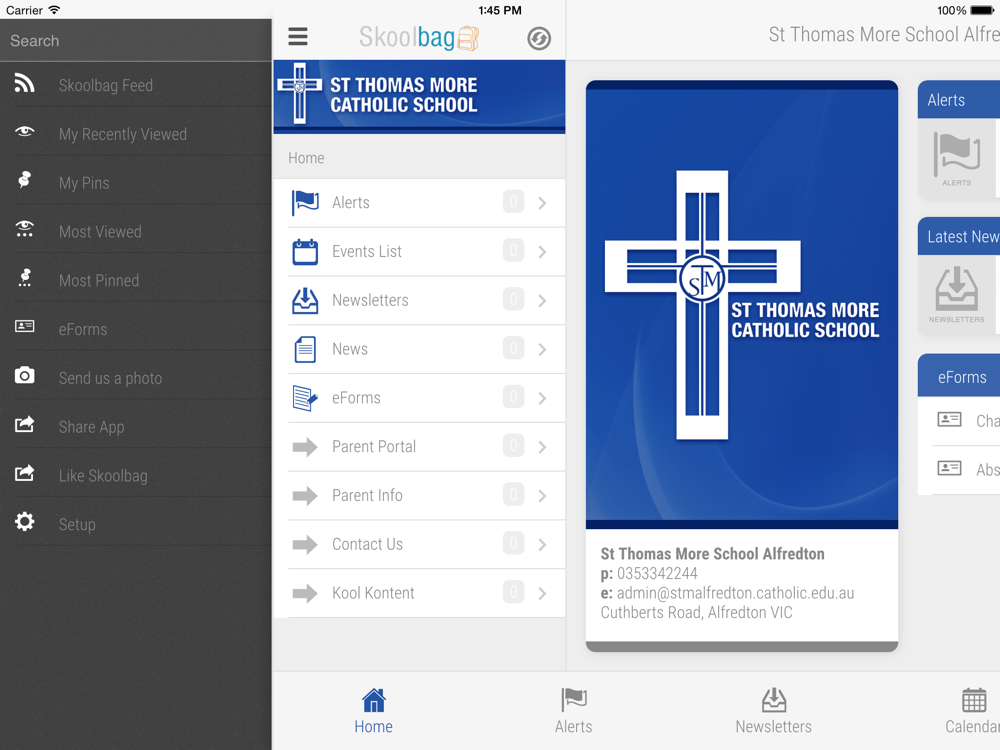Viewport: 1000px width, 750px height.
Task: Tap My Recently Viewed eye icon
Action: click(24, 131)
